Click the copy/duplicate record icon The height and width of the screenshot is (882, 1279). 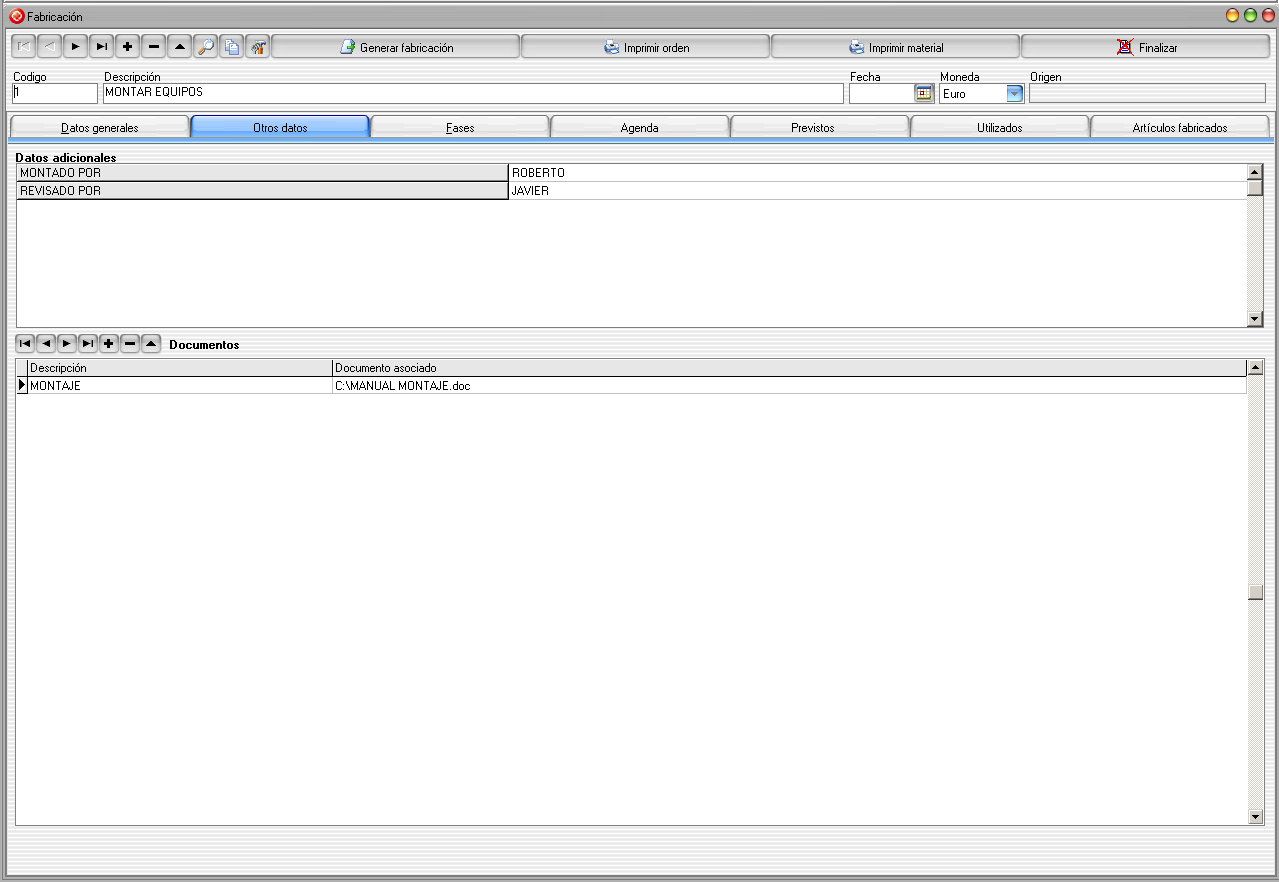tap(231, 47)
